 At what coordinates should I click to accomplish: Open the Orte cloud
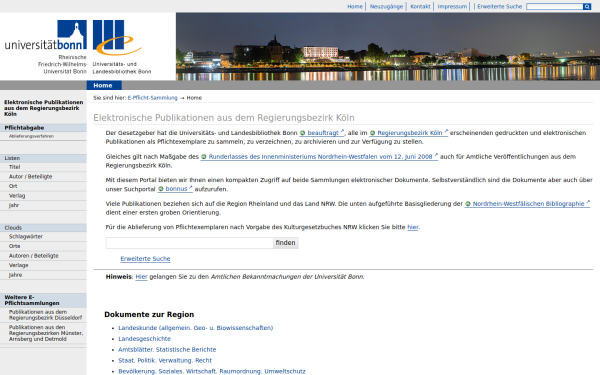click(15, 246)
